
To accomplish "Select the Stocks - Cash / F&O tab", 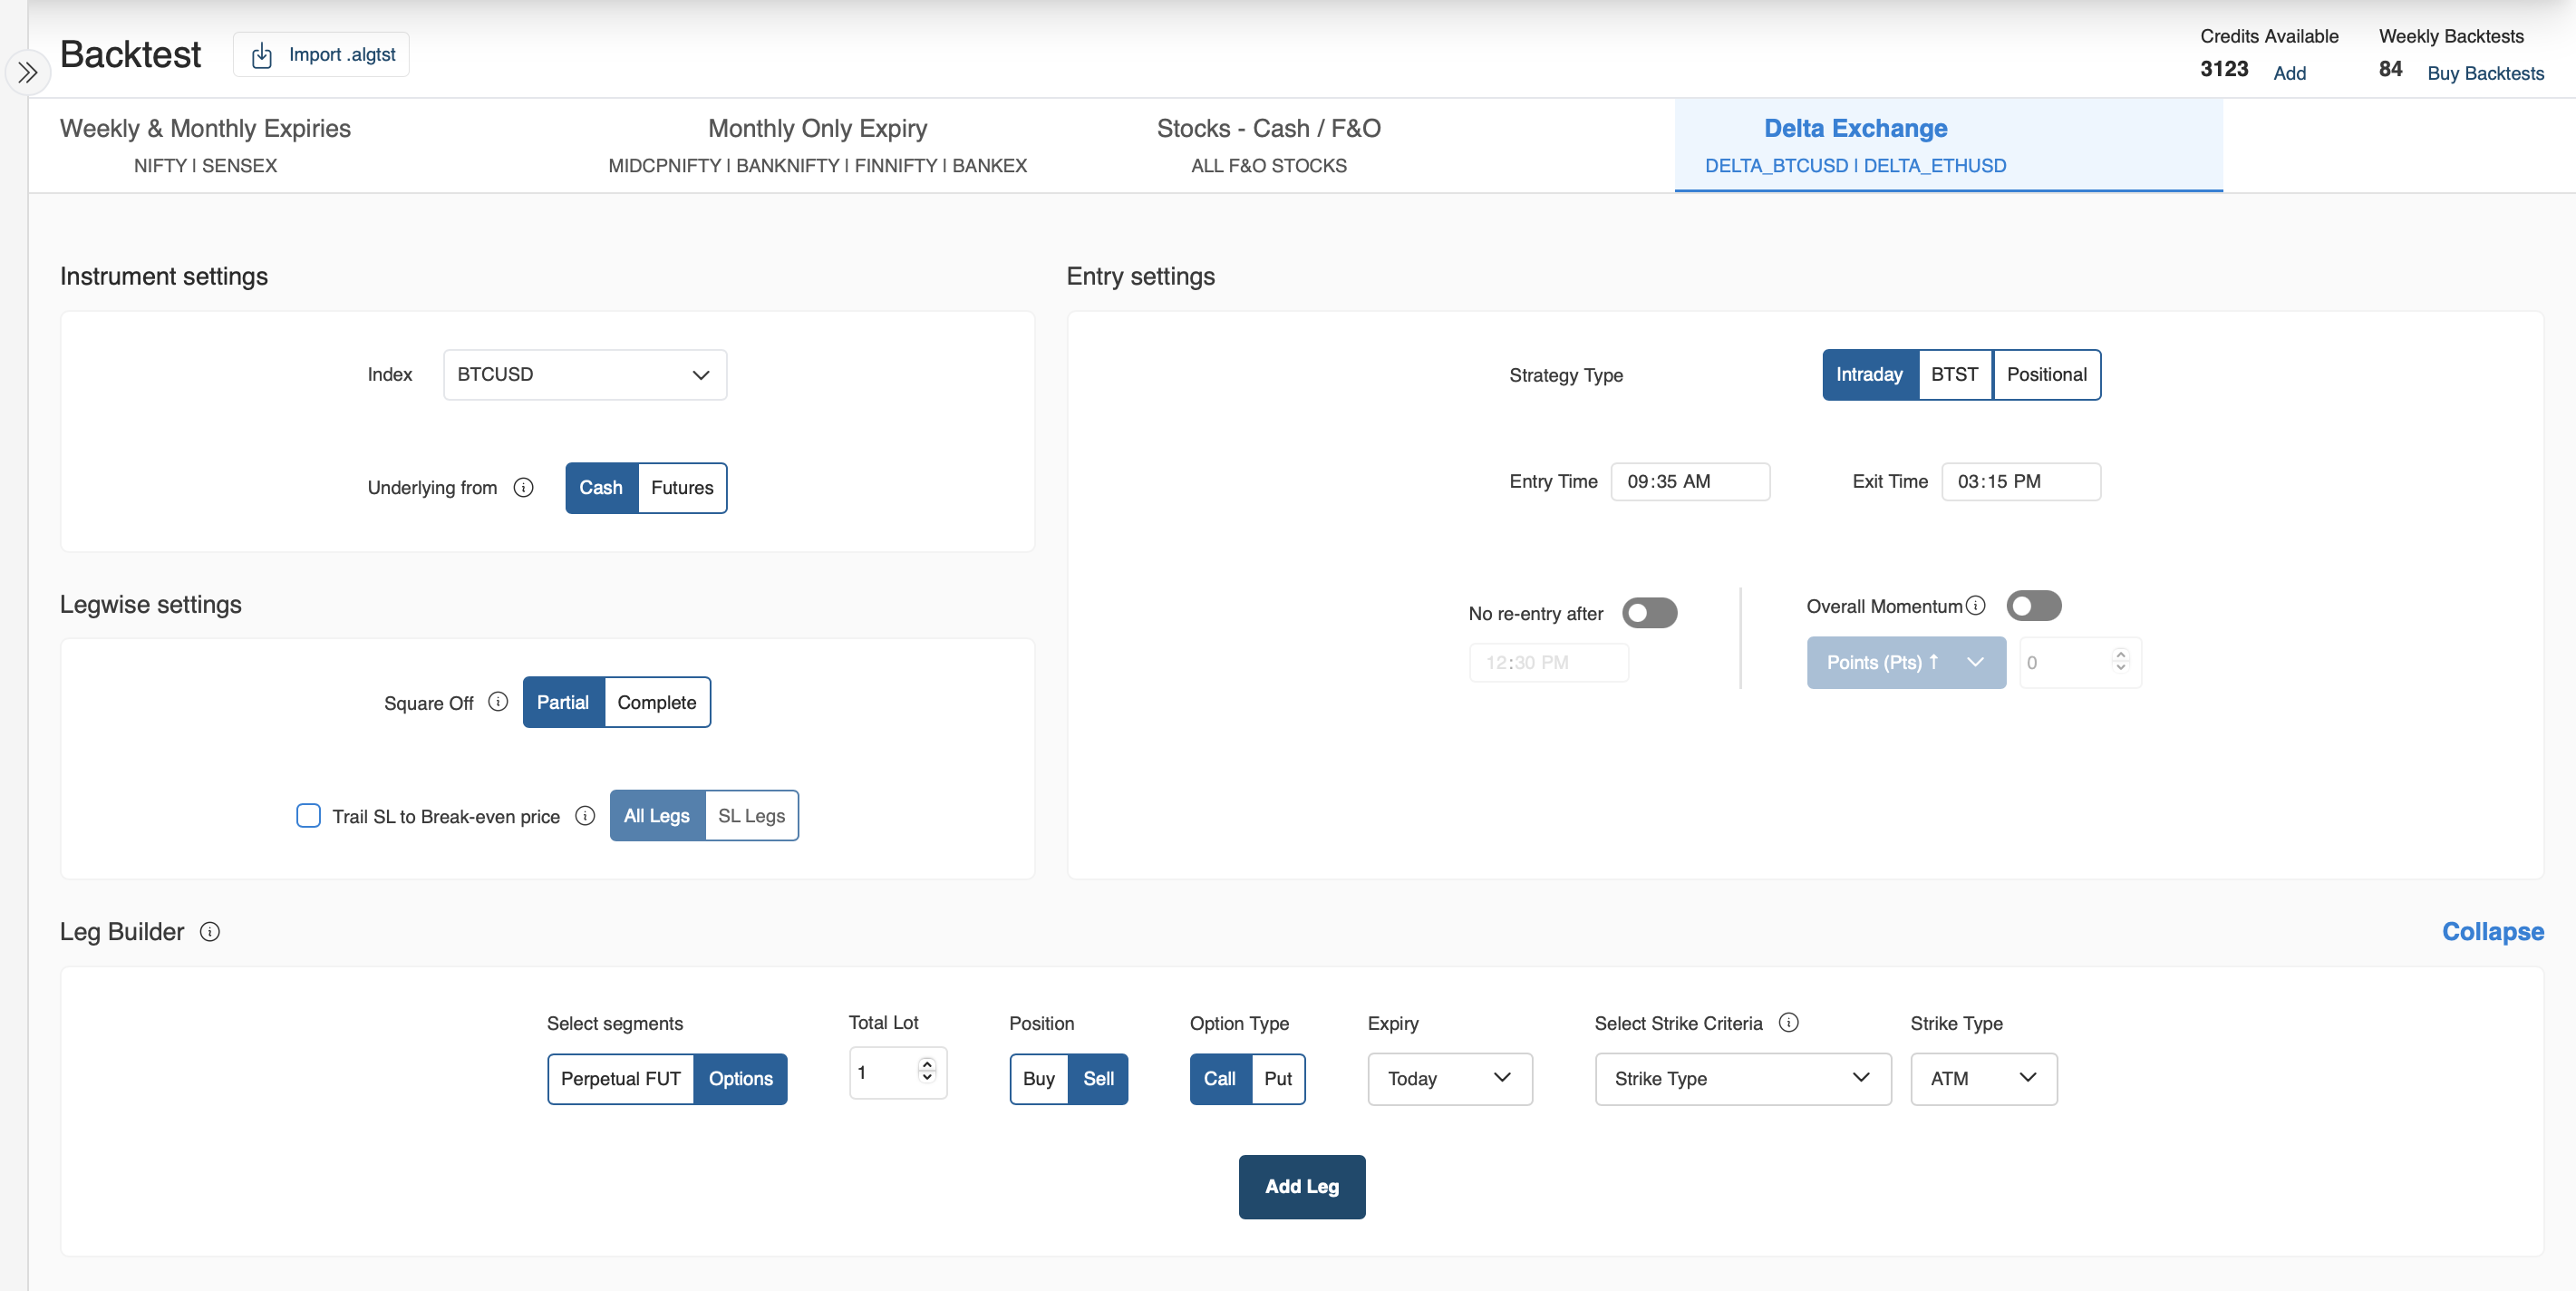I will coord(1268,143).
